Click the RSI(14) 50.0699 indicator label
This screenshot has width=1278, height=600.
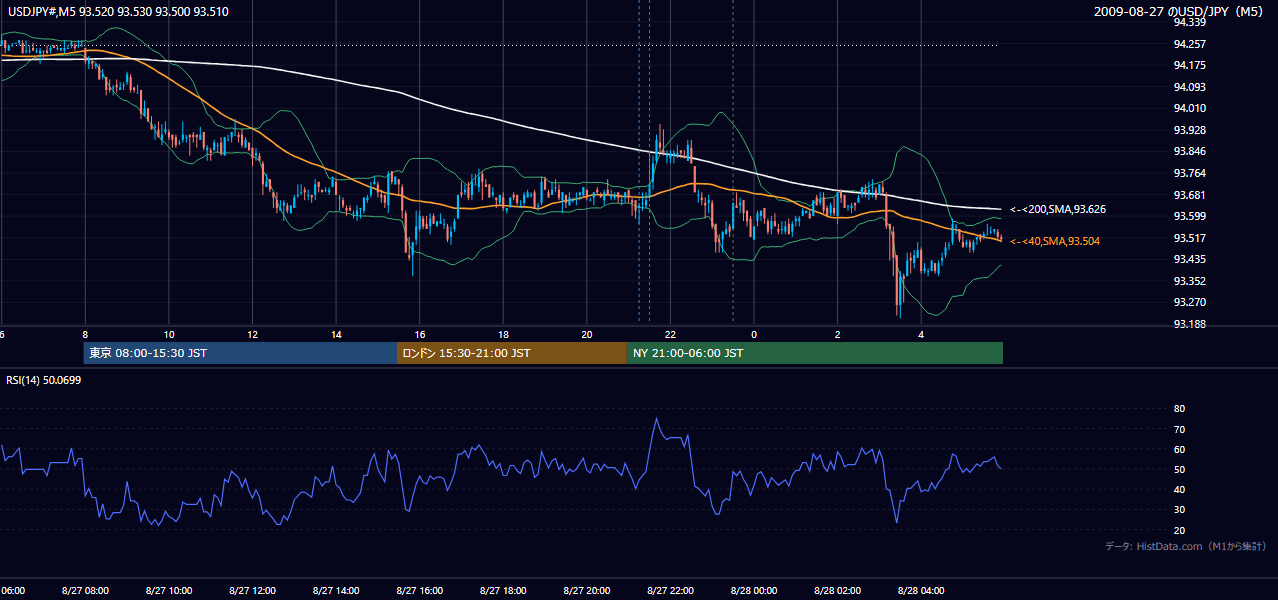pyautogui.click(x=44, y=380)
